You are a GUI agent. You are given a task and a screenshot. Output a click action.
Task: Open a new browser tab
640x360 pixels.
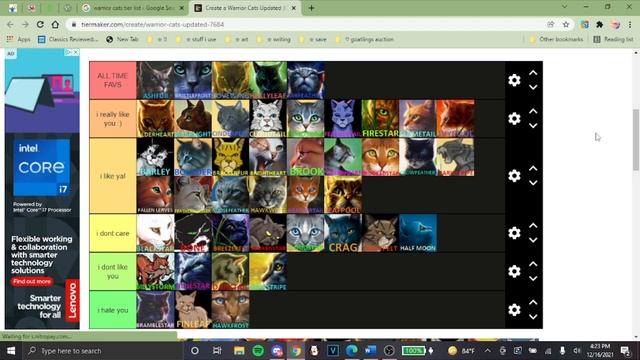tap(311, 8)
